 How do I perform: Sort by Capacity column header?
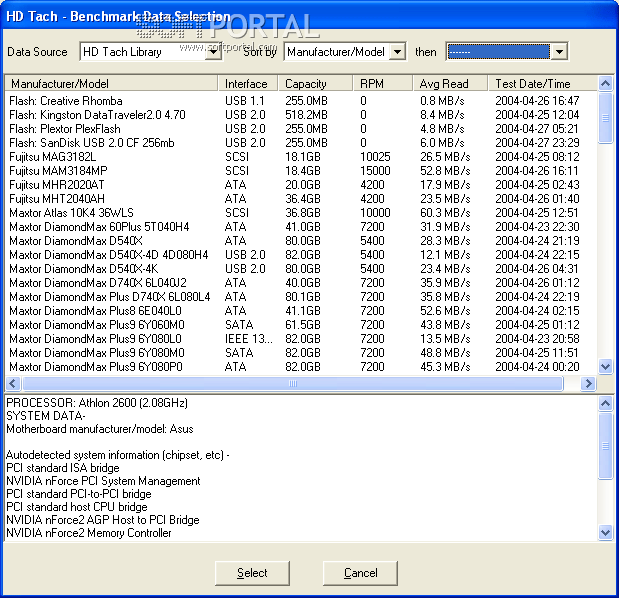point(315,84)
